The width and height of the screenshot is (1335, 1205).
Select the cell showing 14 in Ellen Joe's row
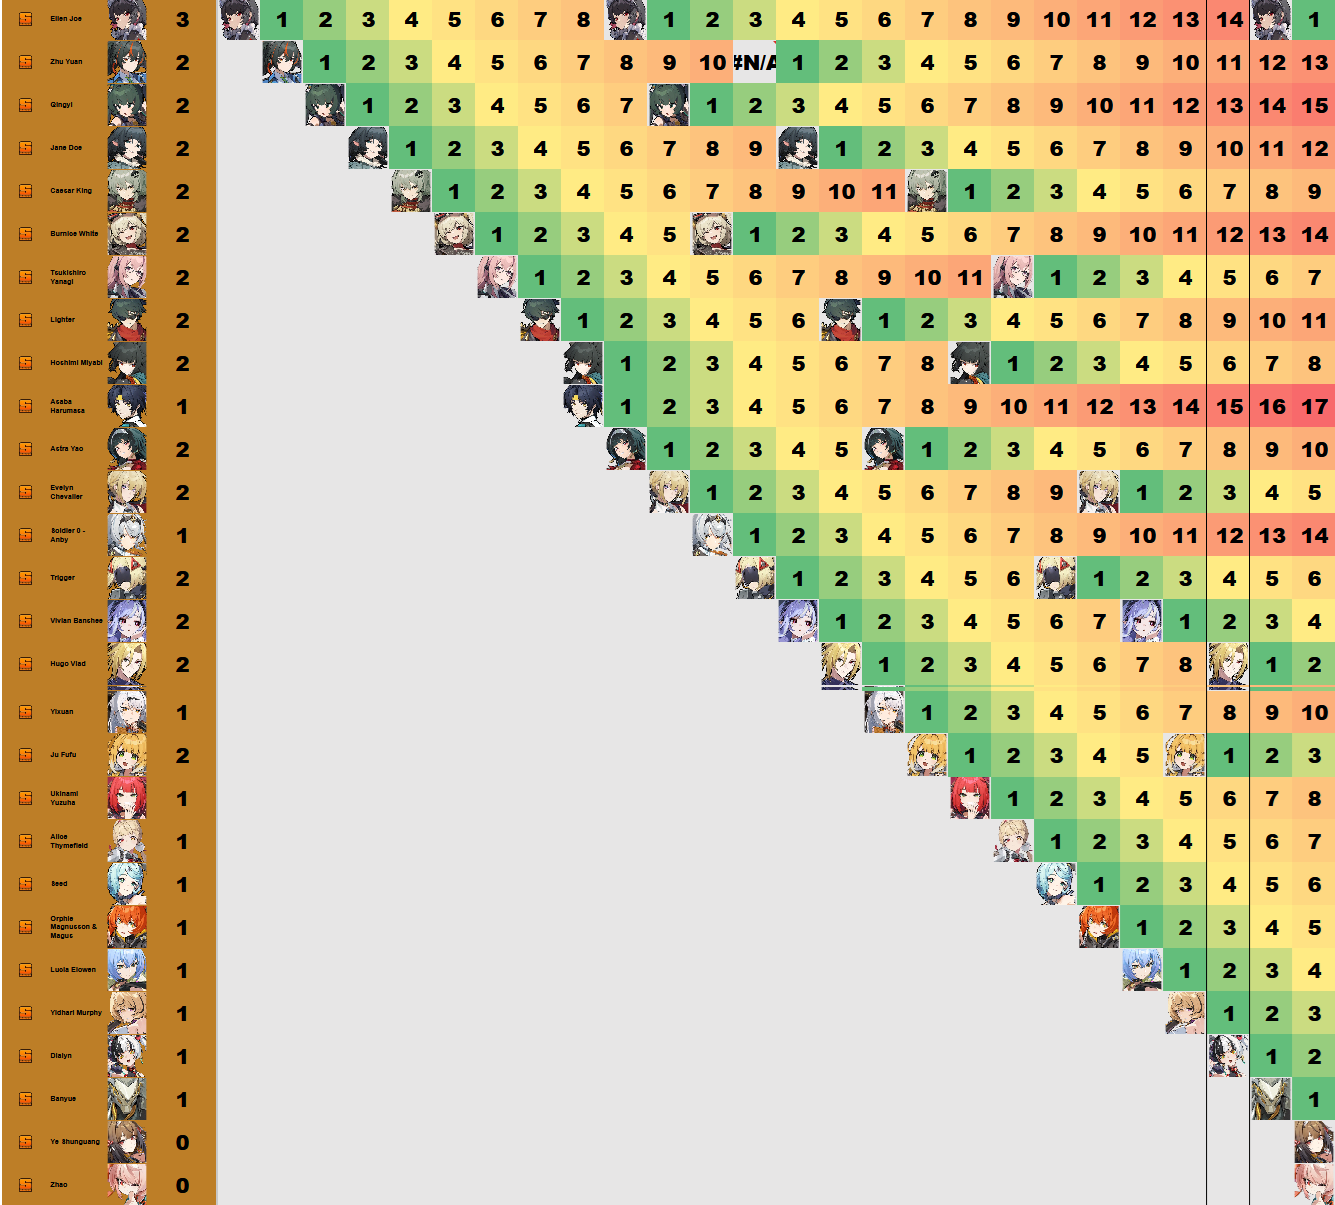click(x=1229, y=19)
